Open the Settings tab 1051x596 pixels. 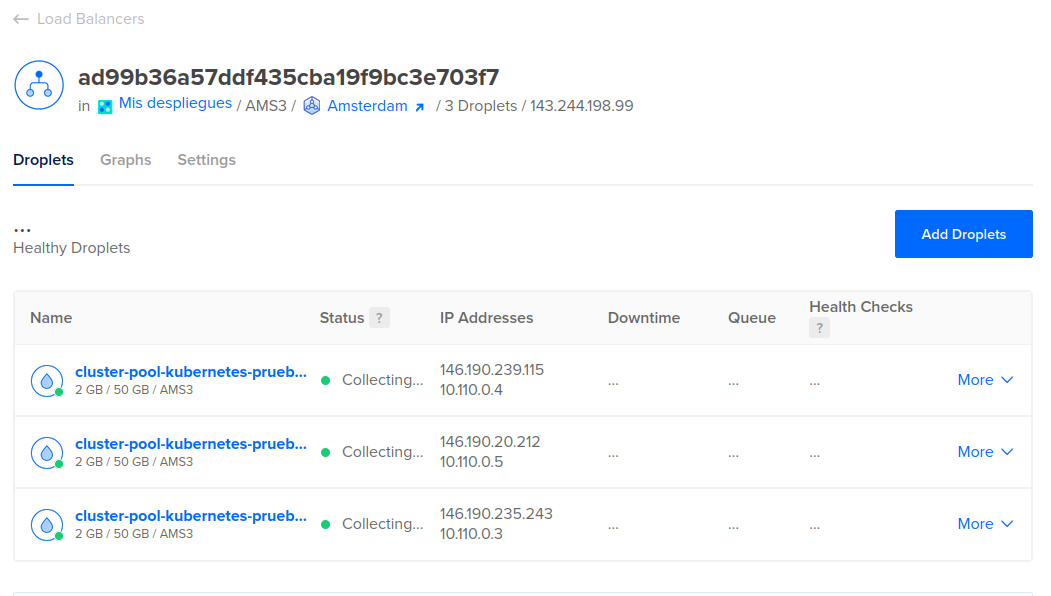pyautogui.click(x=206, y=160)
